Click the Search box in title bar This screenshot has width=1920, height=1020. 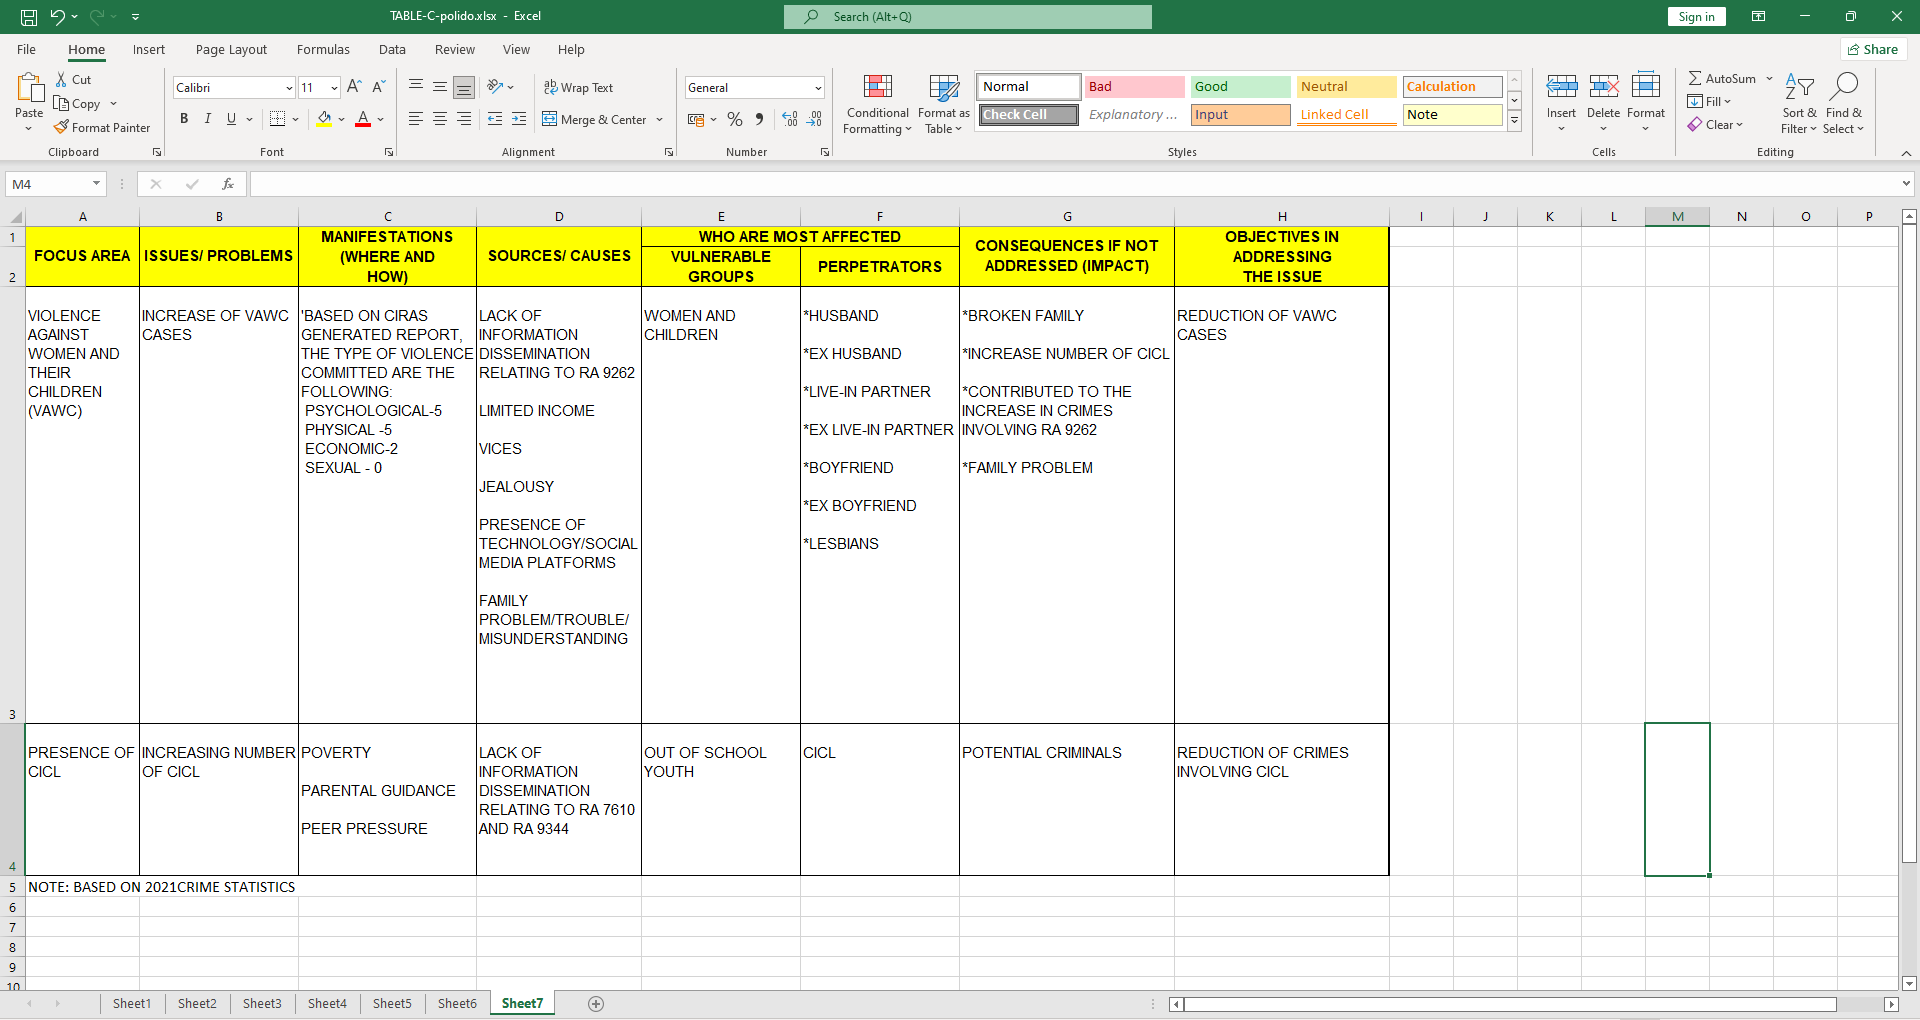tap(968, 17)
